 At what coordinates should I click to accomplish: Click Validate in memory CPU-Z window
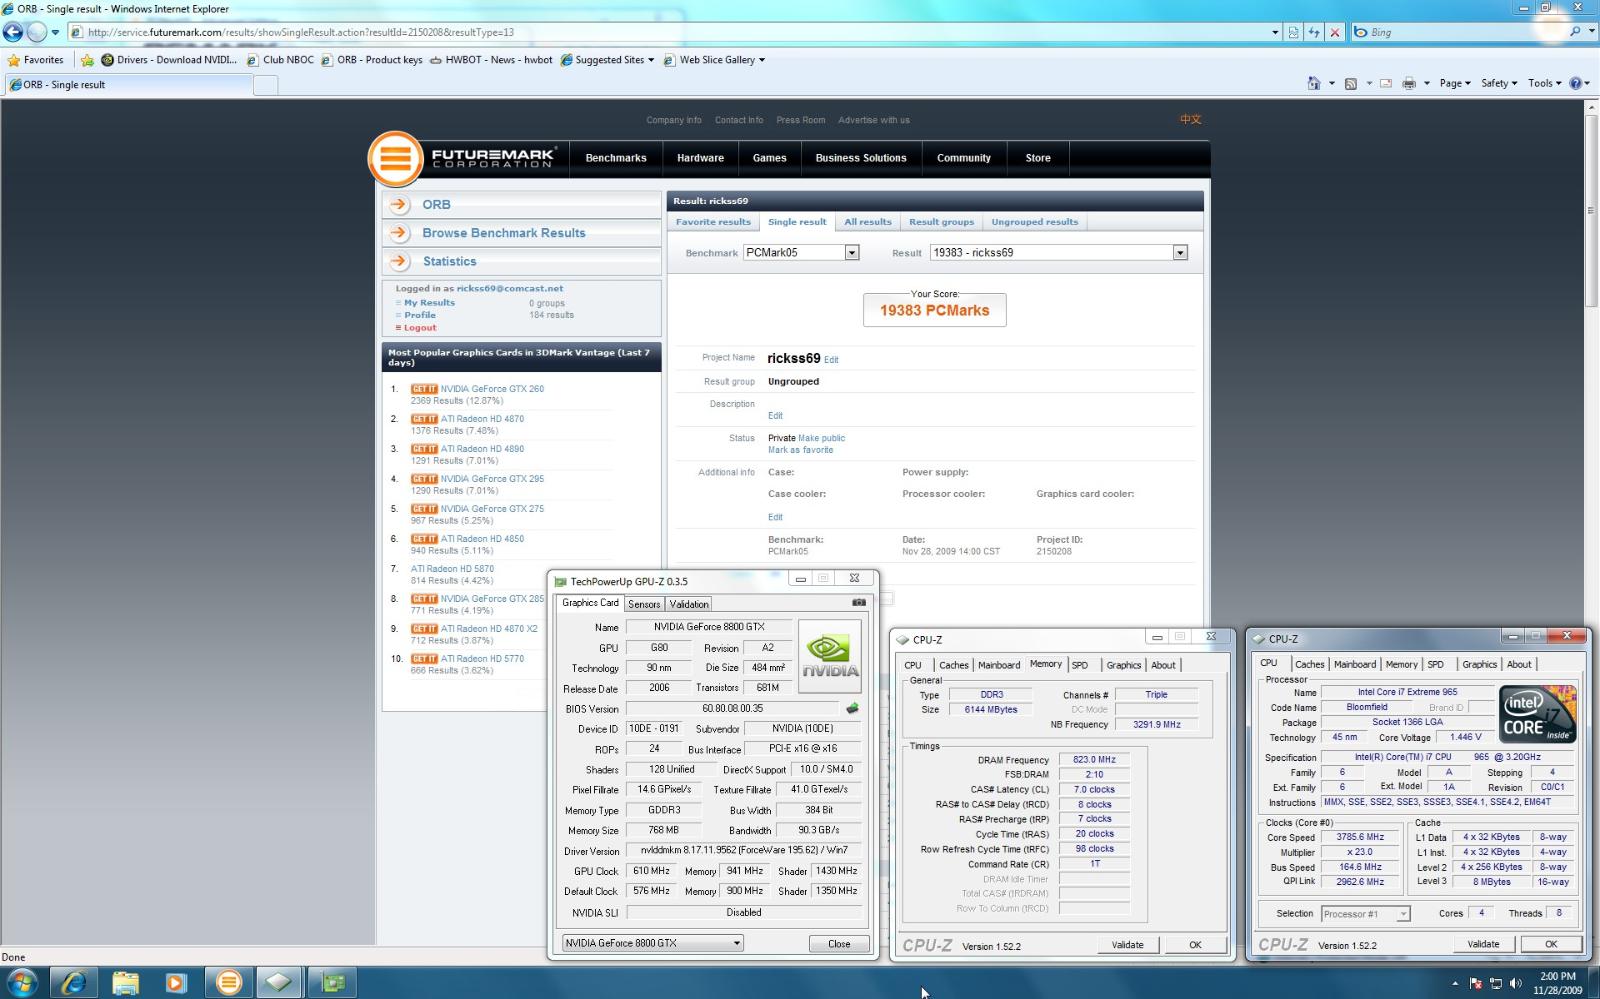(1127, 945)
